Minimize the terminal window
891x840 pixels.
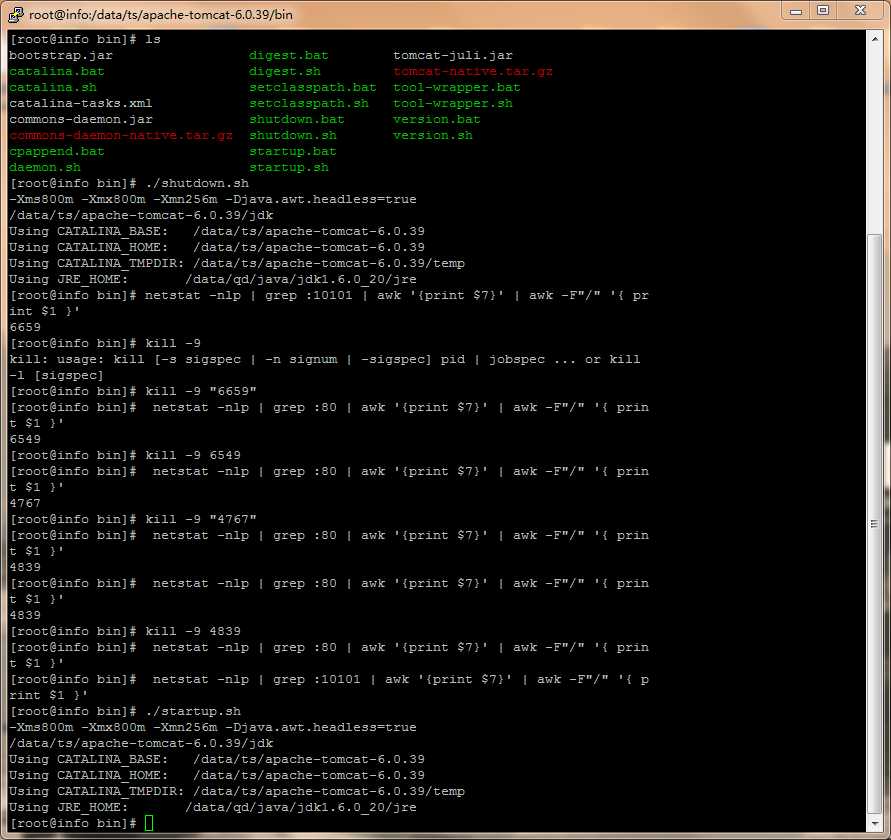coord(796,11)
